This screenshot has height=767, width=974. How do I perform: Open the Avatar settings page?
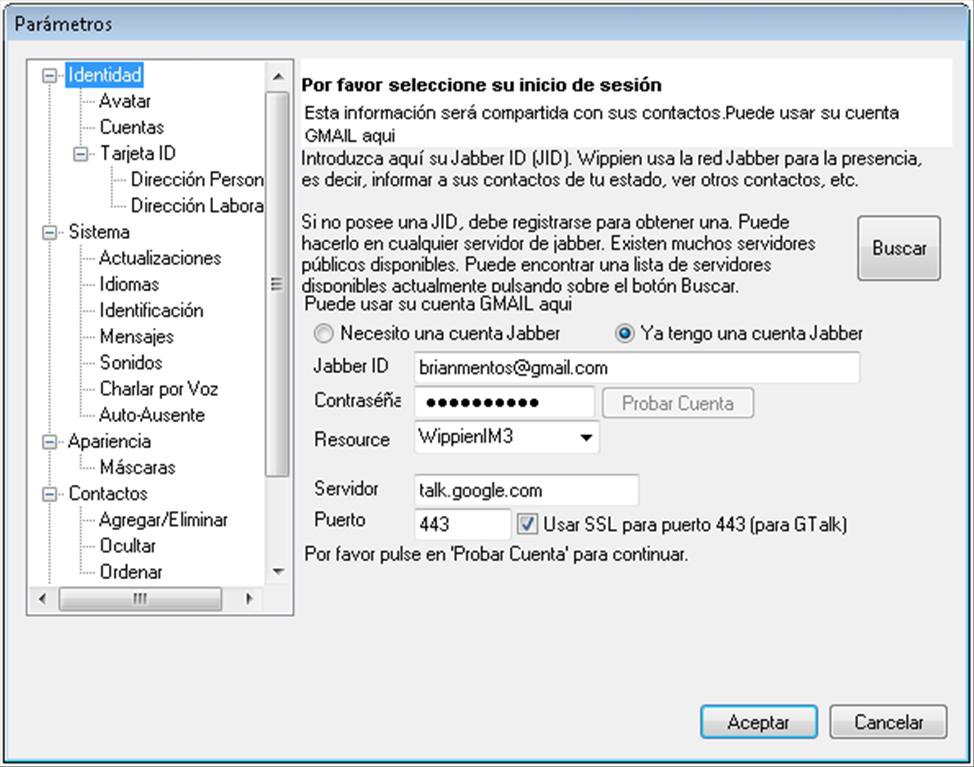[125, 101]
